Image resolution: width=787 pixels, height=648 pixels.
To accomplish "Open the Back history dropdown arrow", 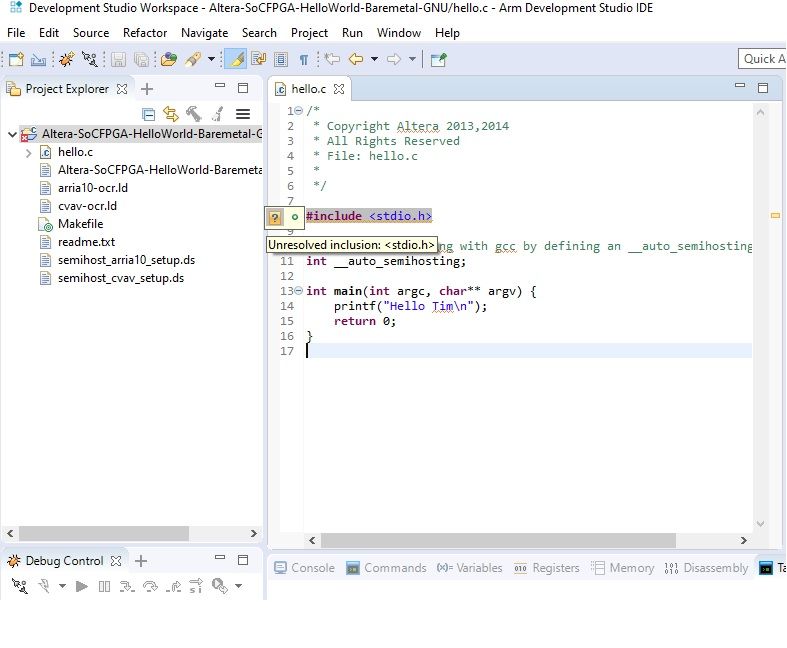I will pos(374,59).
